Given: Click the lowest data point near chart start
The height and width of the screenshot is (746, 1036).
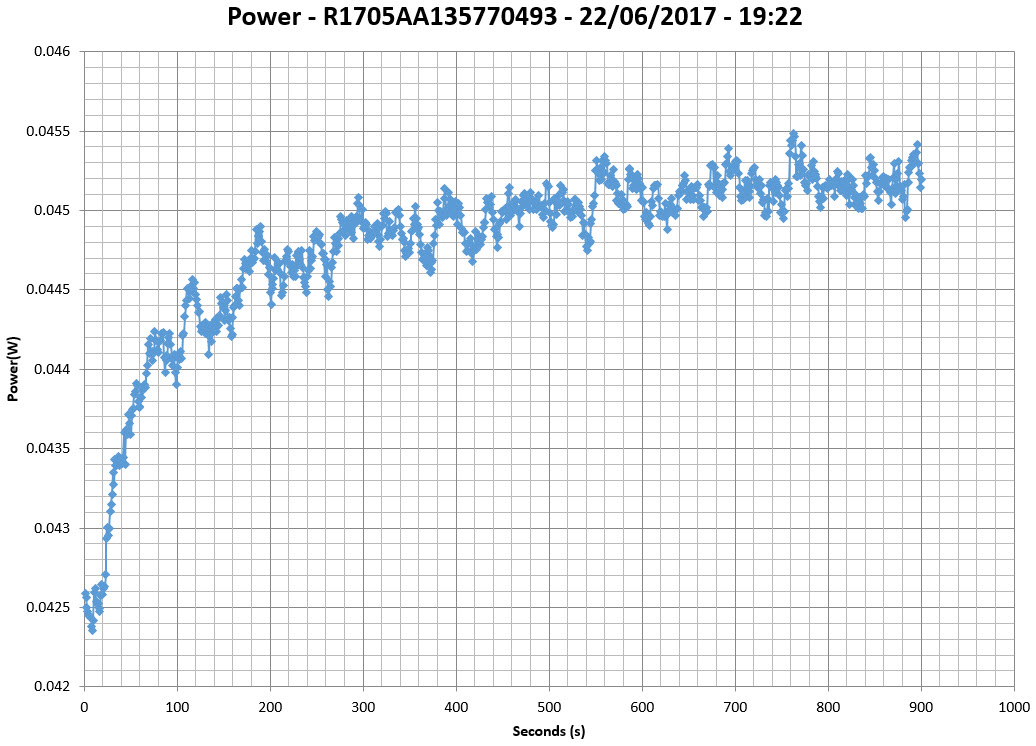Looking at the screenshot, I should [x=92, y=630].
